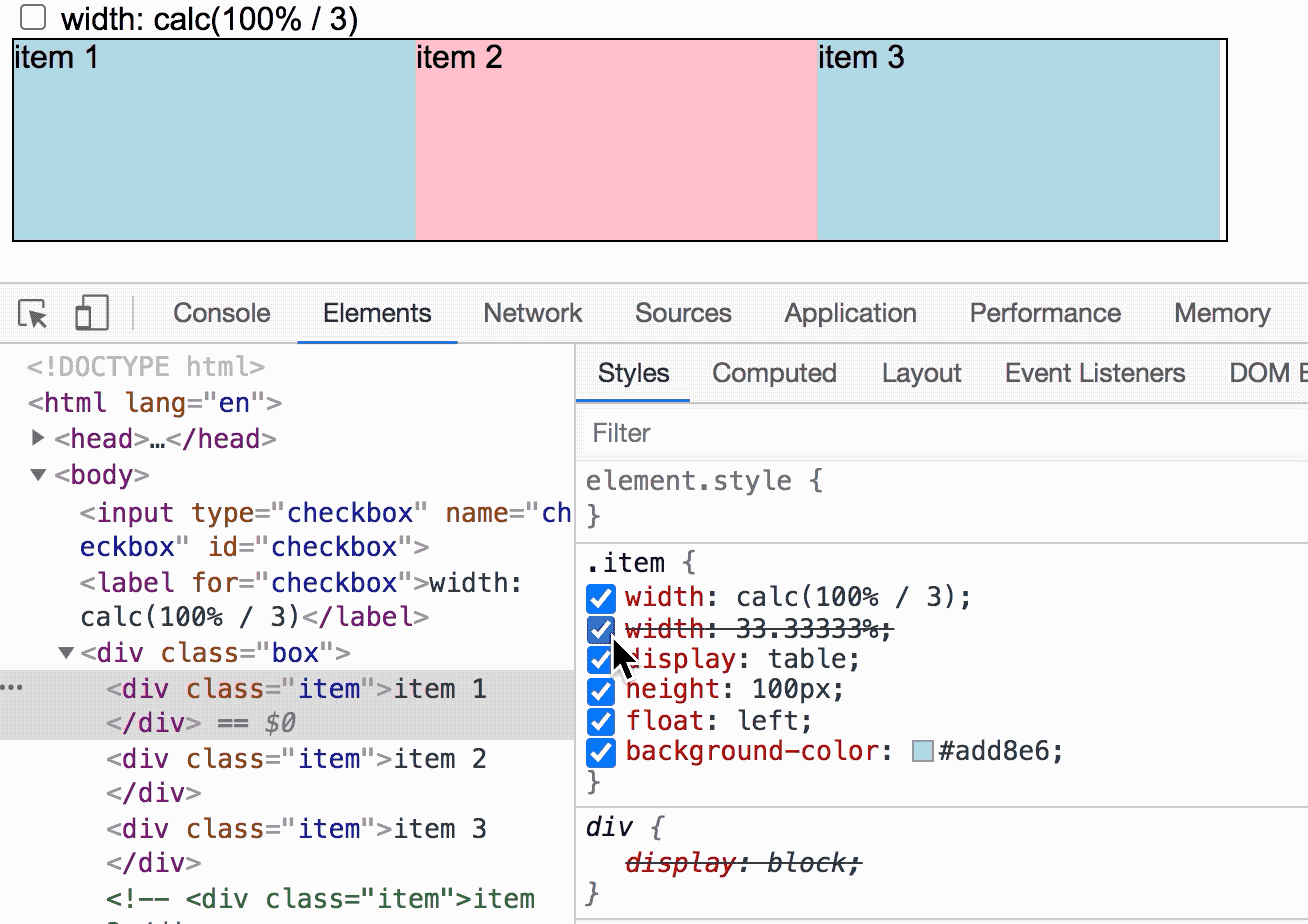Open the #add8e6 color swatch picker
Screen dimensions: 1308x924
[x=923, y=752]
